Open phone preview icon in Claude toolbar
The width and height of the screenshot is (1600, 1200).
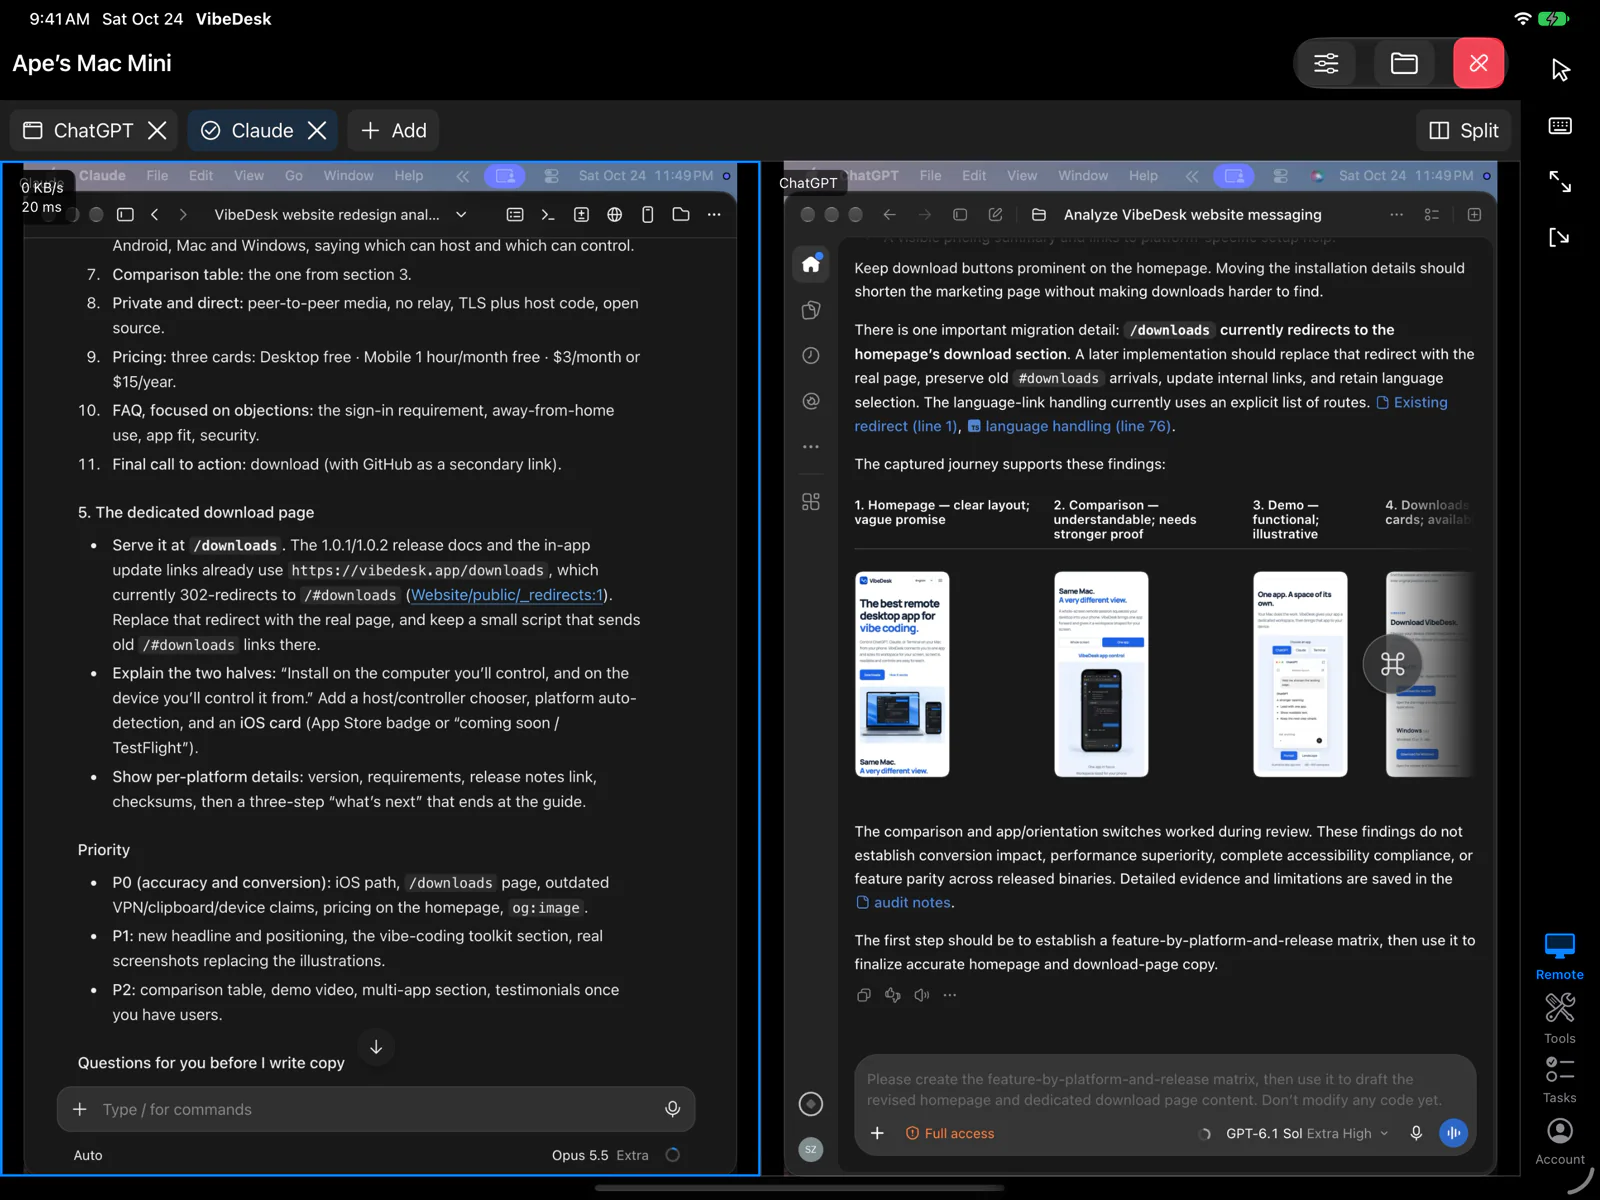click(647, 214)
